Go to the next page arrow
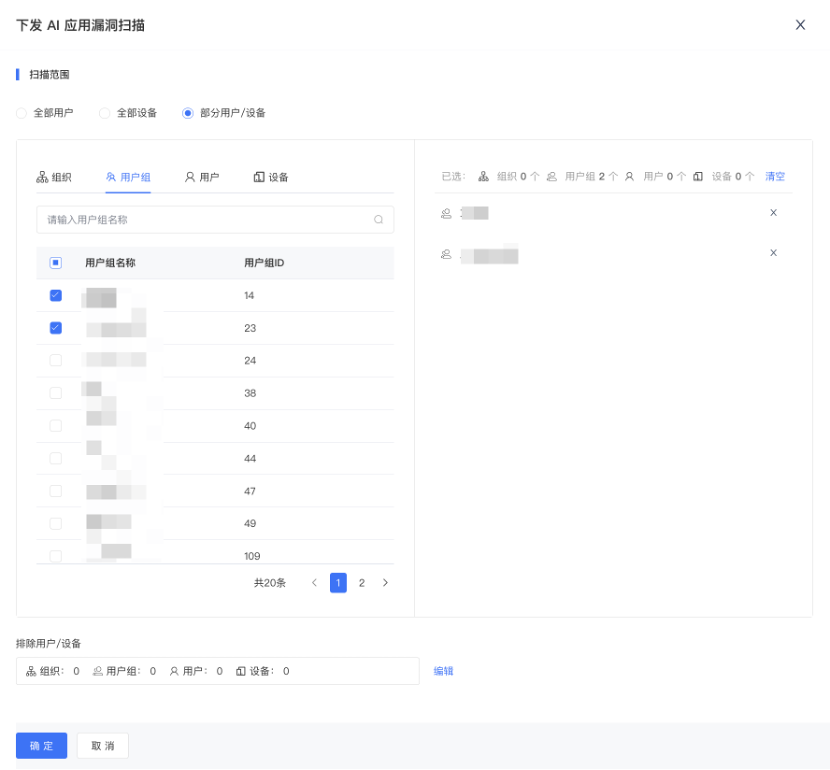The image size is (830, 770). coord(385,583)
